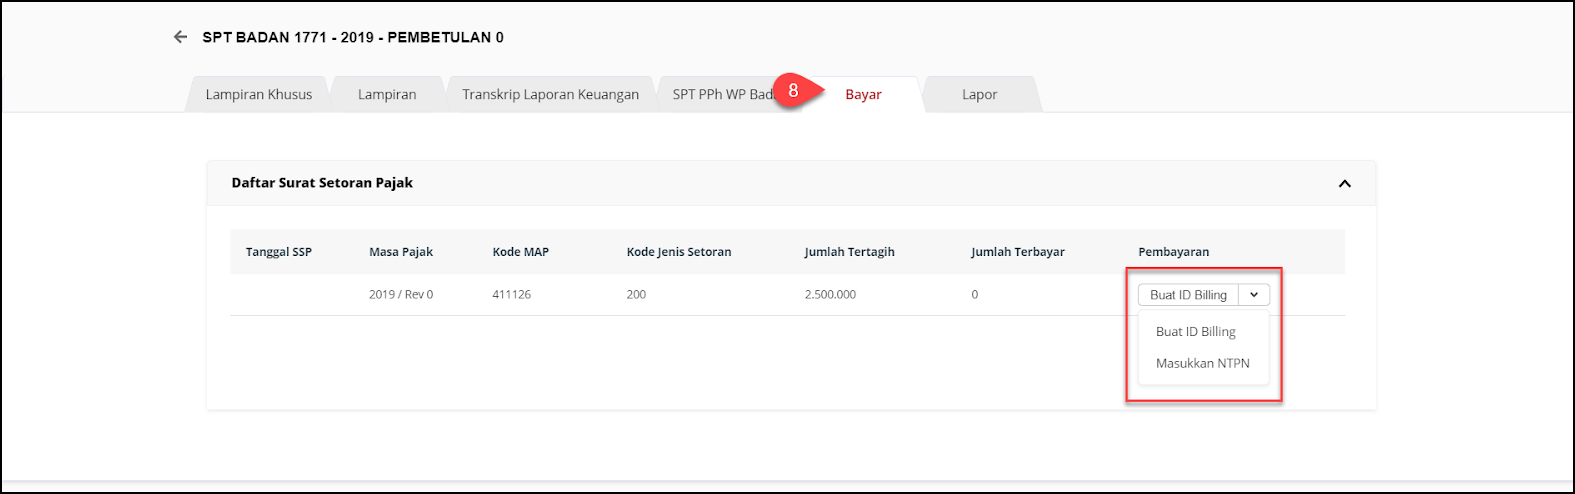Viewport: 1575px width, 494px height.
Task: Open the Lampiran tab
Action: point(387,95)
